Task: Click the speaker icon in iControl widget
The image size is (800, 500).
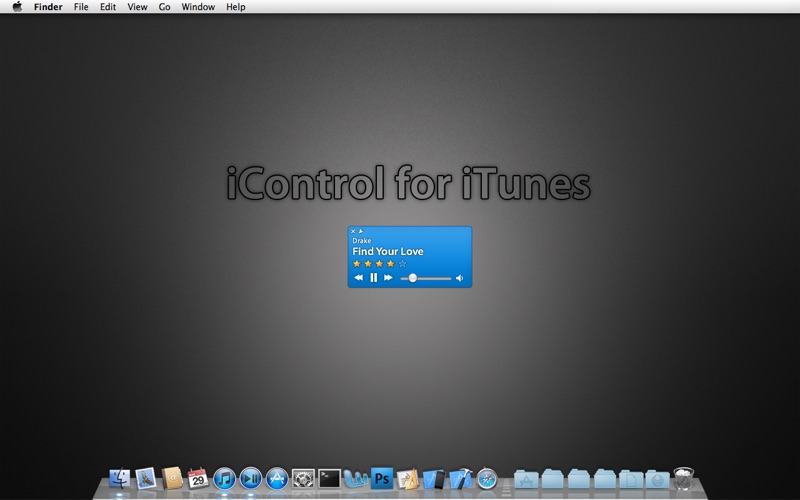Action: click(460, 278)
